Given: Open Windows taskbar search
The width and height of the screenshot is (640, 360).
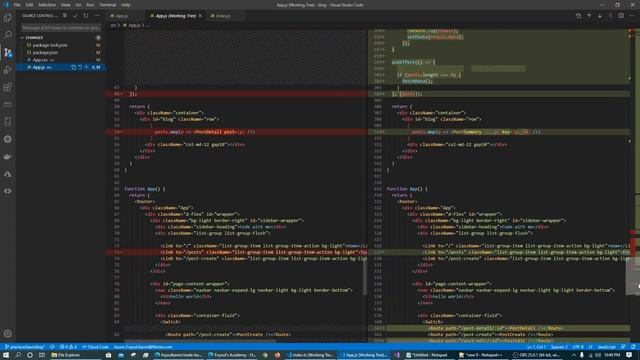Looking at the screenshot, I should click(x=18, y=355).
